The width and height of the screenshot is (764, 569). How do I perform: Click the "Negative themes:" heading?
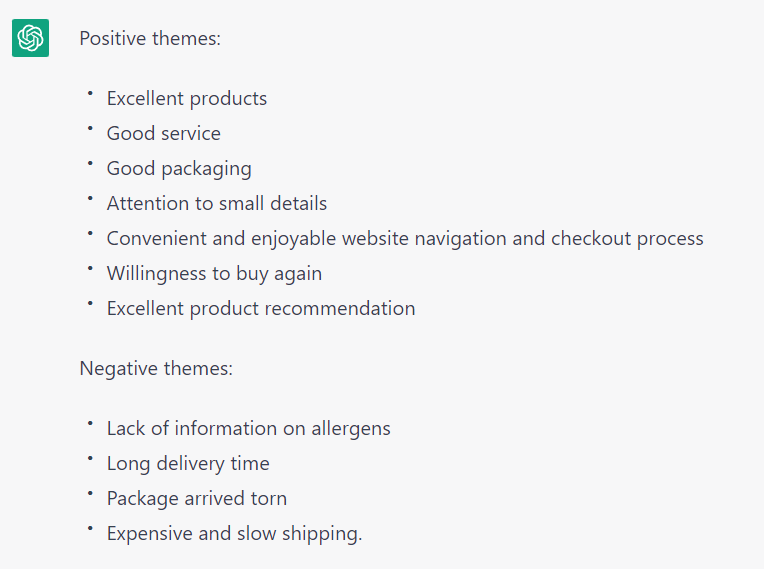156,369
